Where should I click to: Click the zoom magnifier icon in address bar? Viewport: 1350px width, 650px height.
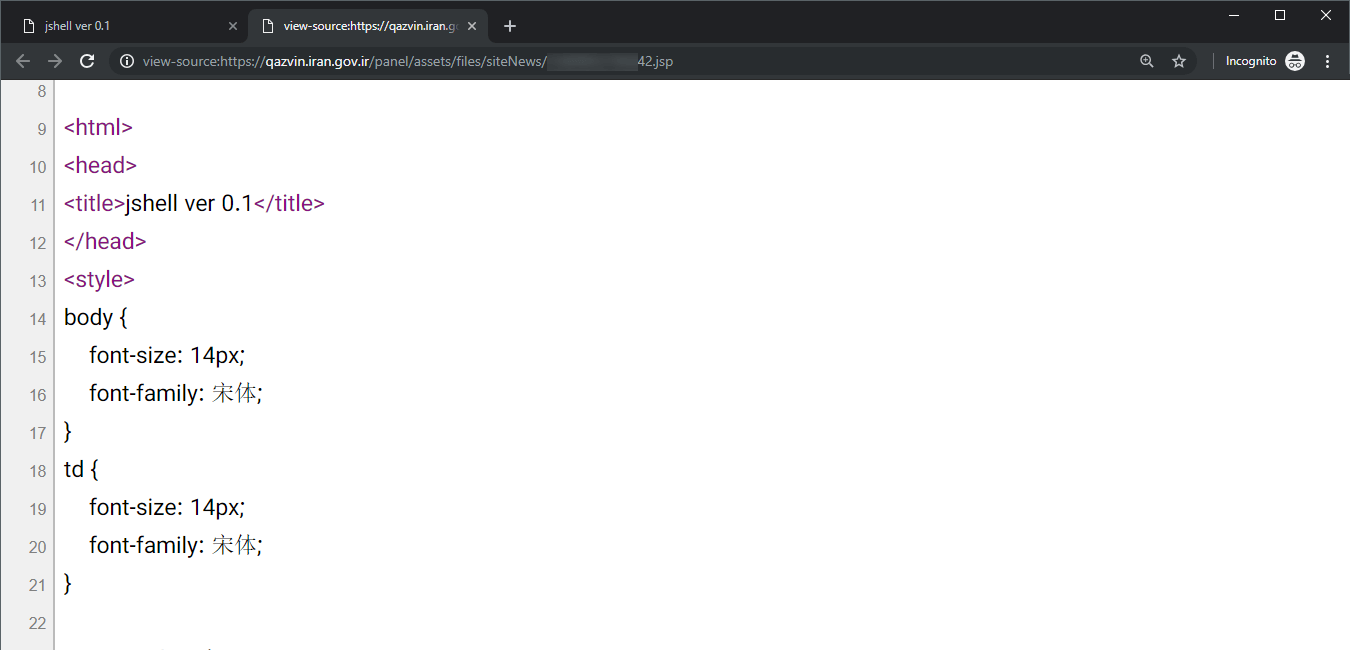tap(1147, 61)
